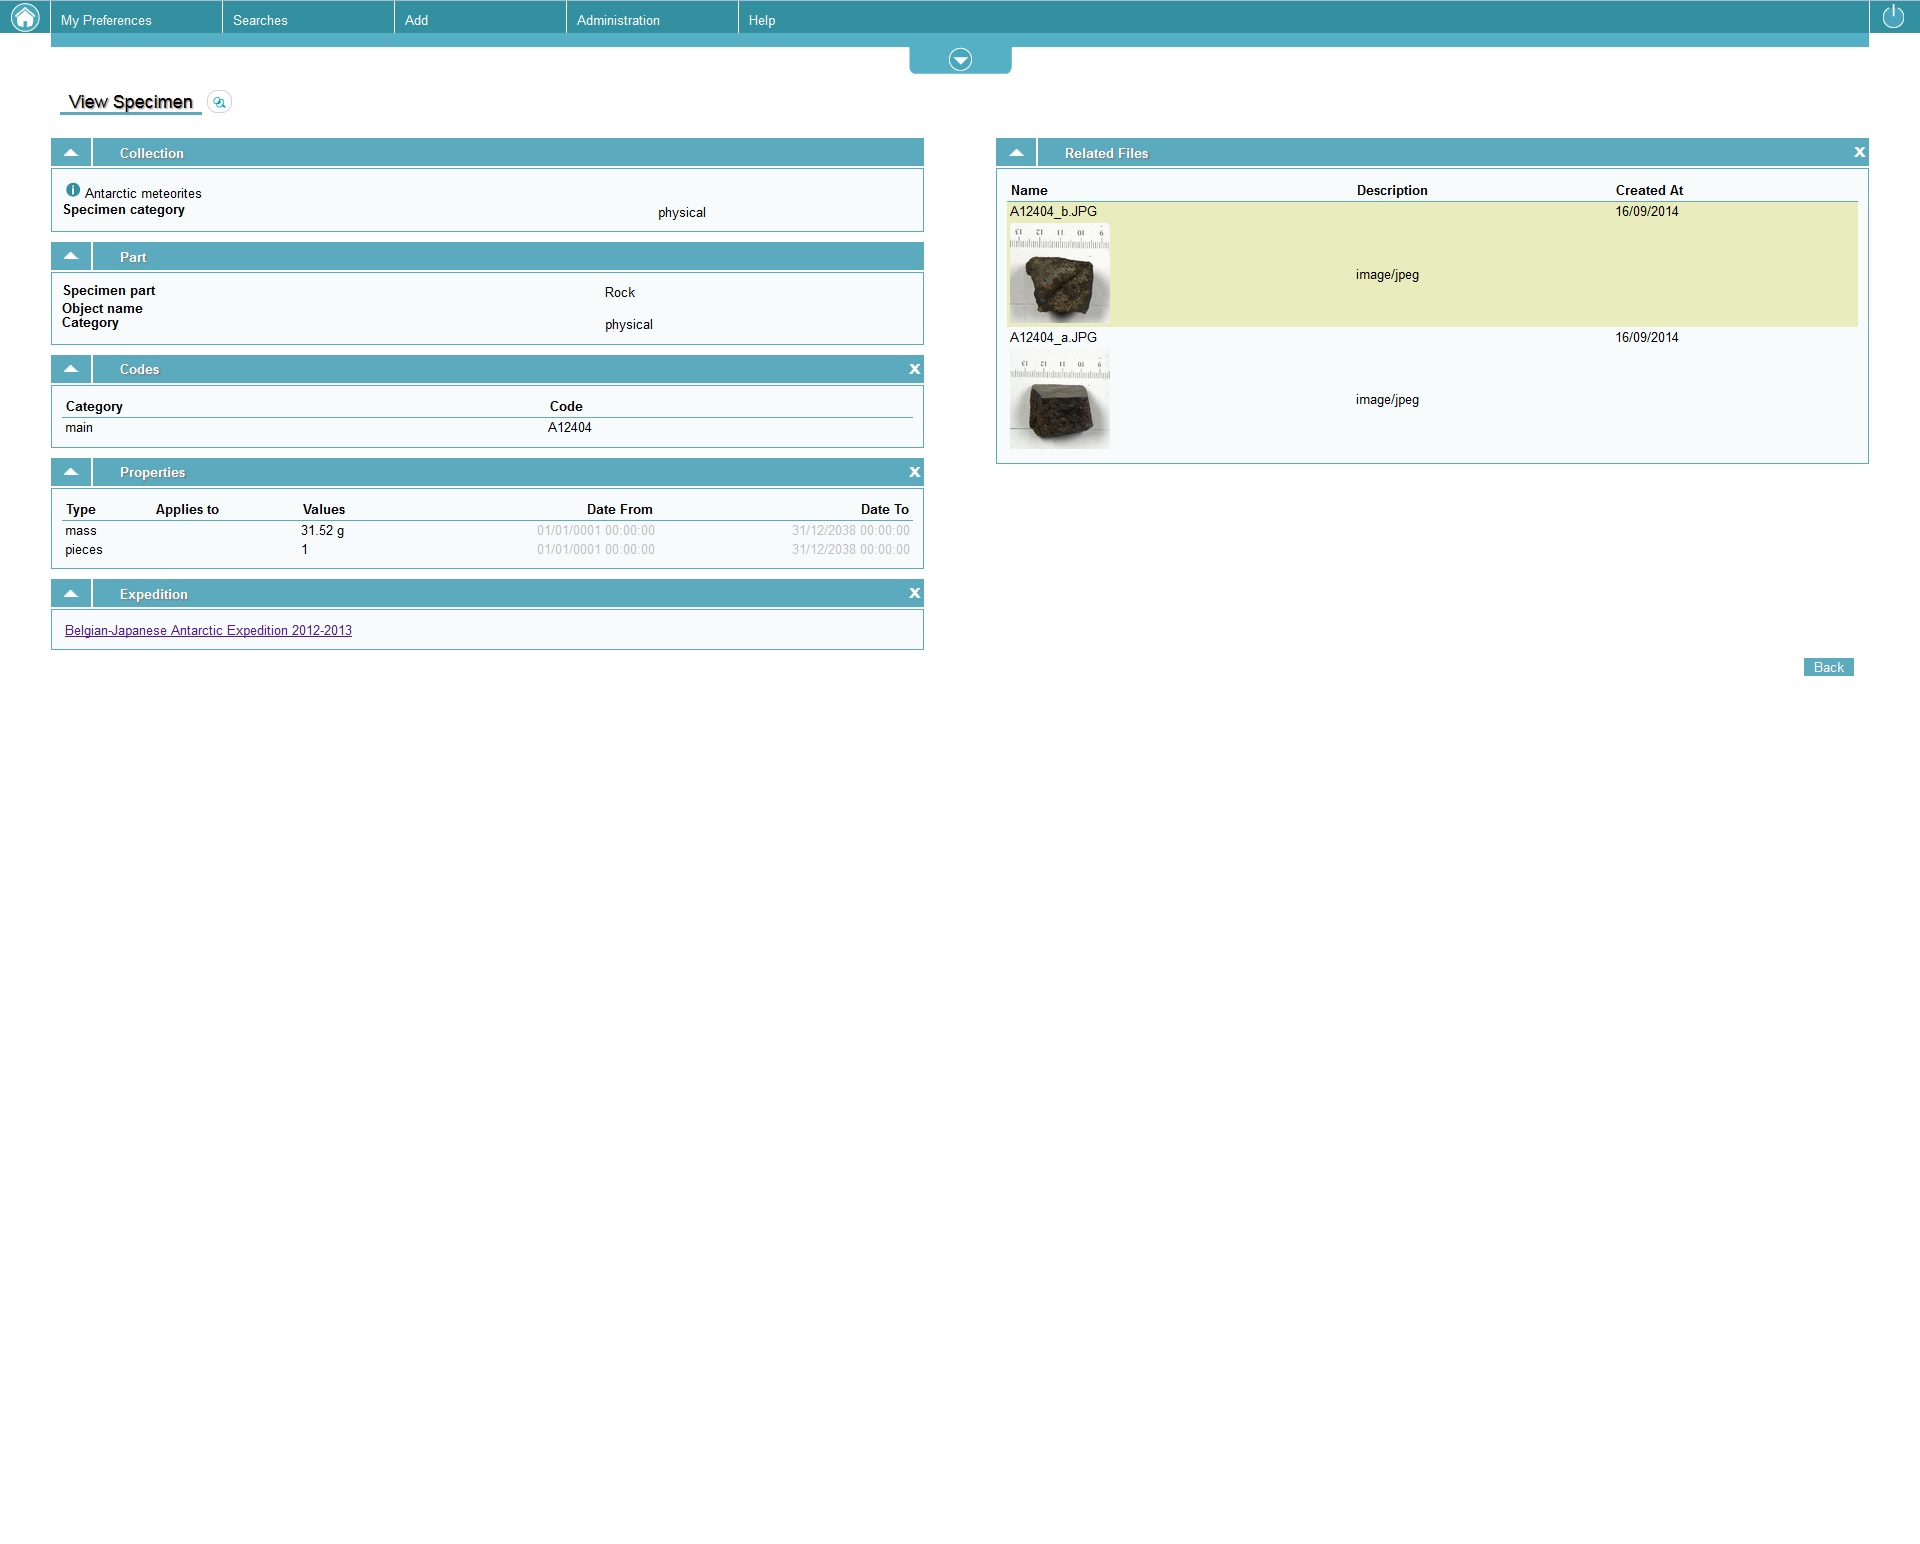Image resolution: width=1920 pixels, height=1544 pixels.
Task: Open the Searches menu
Action: point(260,20)
